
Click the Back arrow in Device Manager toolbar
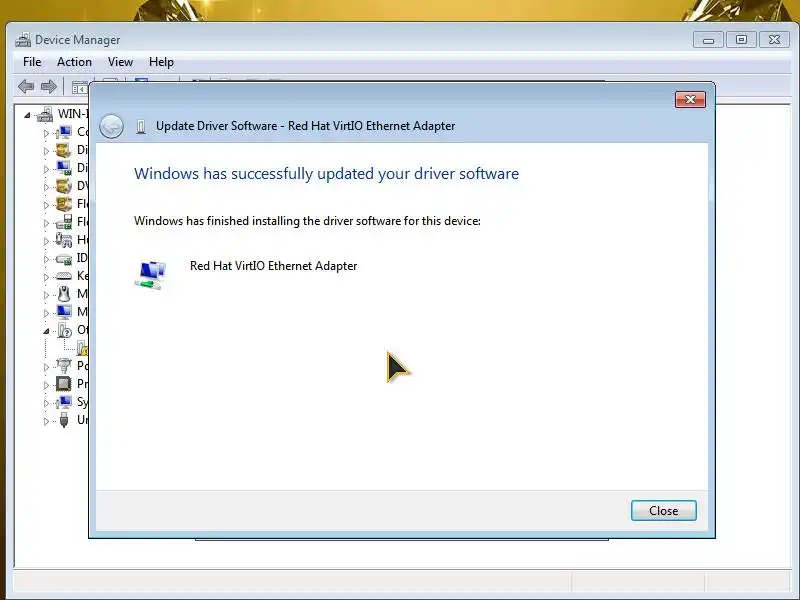coord(26,87)
